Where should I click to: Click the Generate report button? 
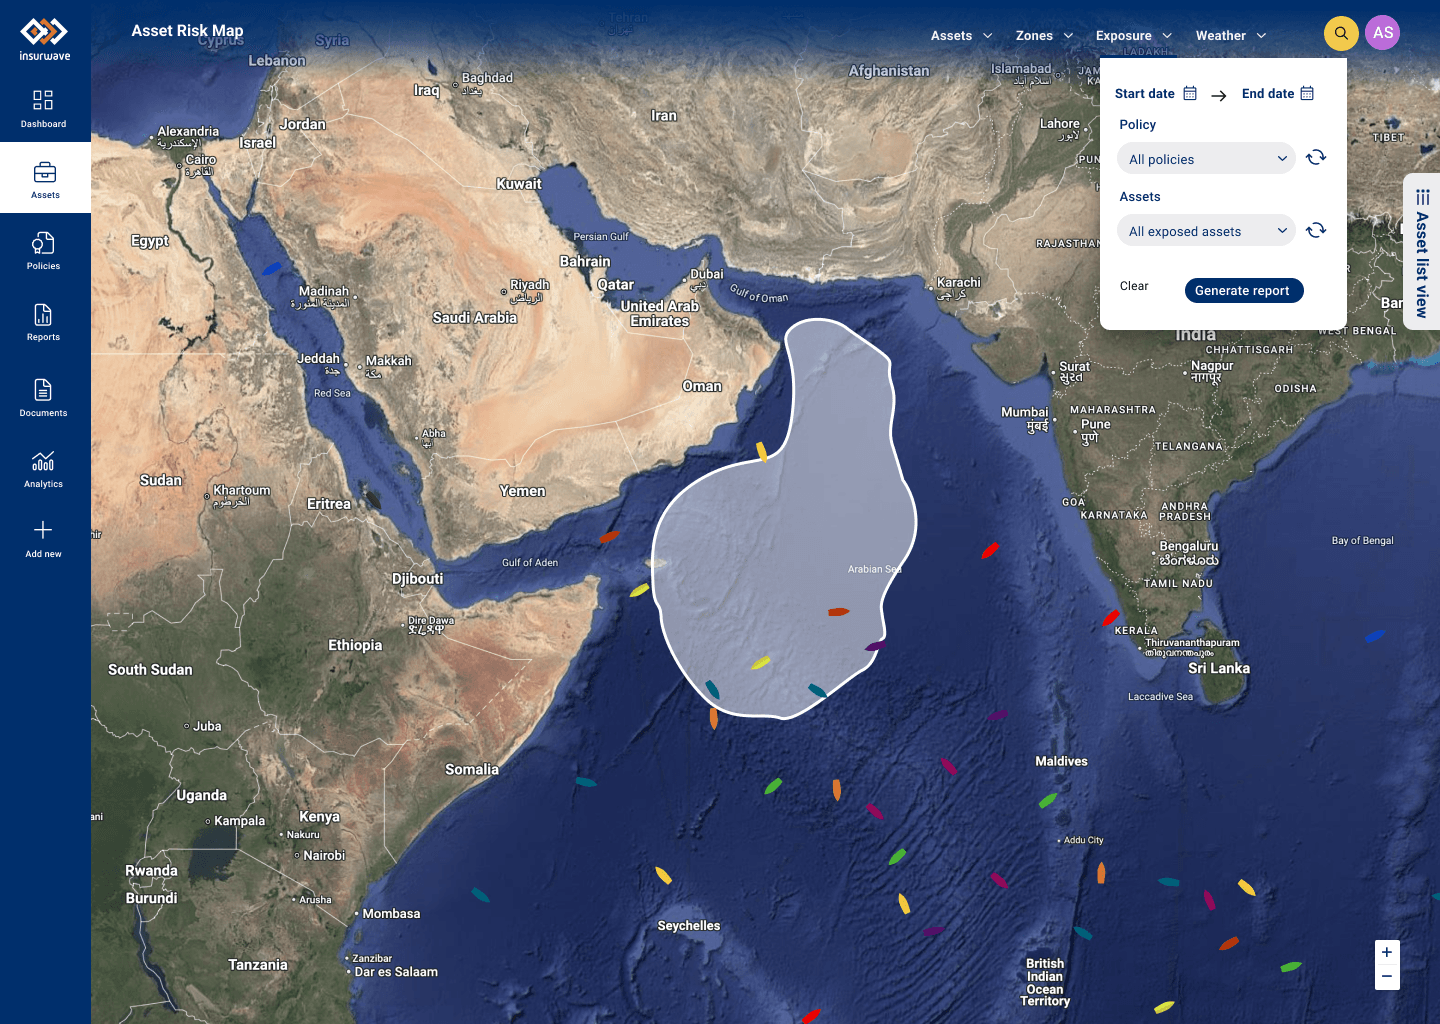coord(1244,290)
